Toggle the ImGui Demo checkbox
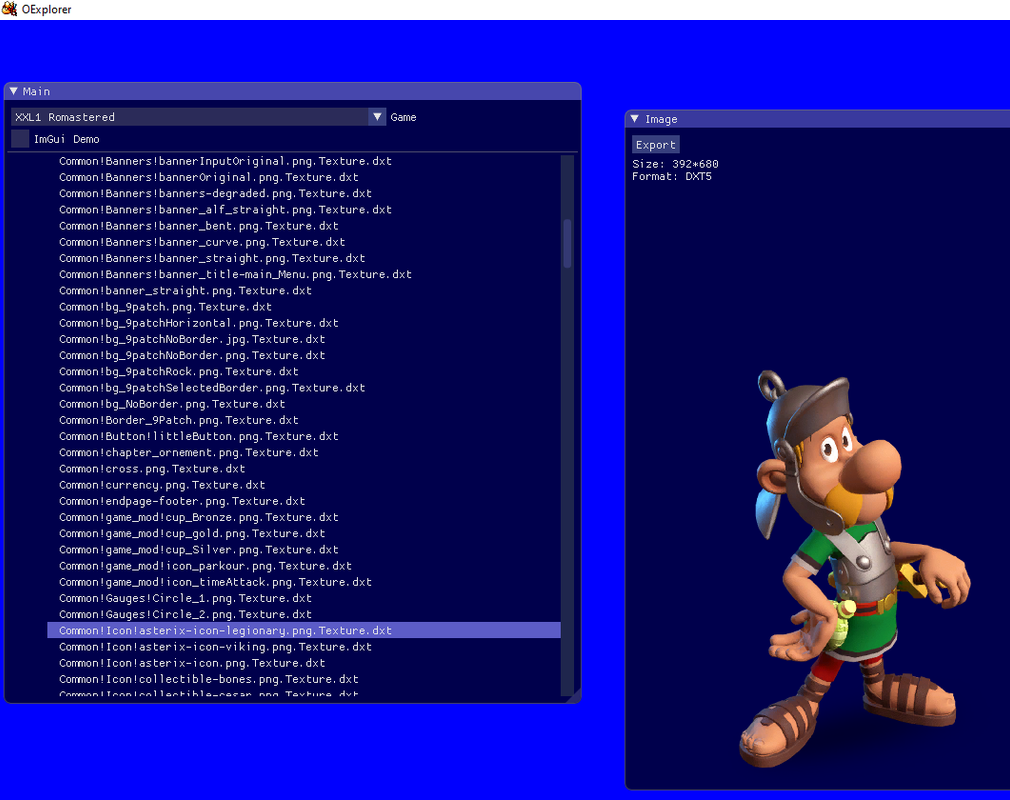1010x800 pixels. pyautogui.click(x=20, y=138)
